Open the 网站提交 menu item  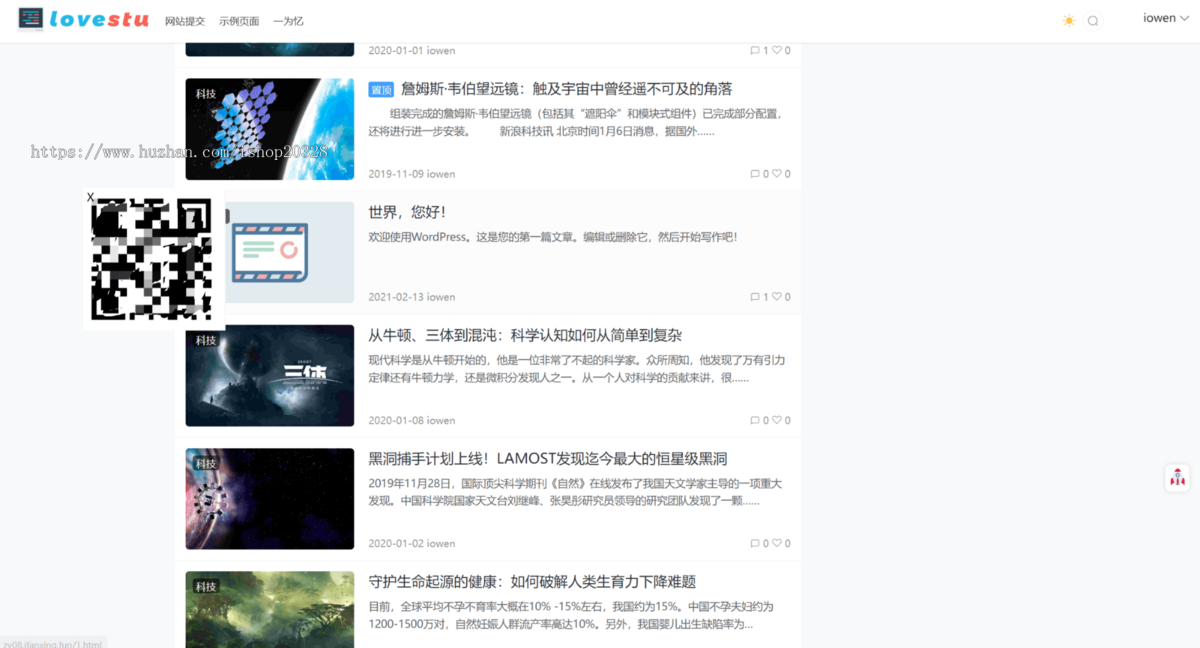[x=185, y=20]
